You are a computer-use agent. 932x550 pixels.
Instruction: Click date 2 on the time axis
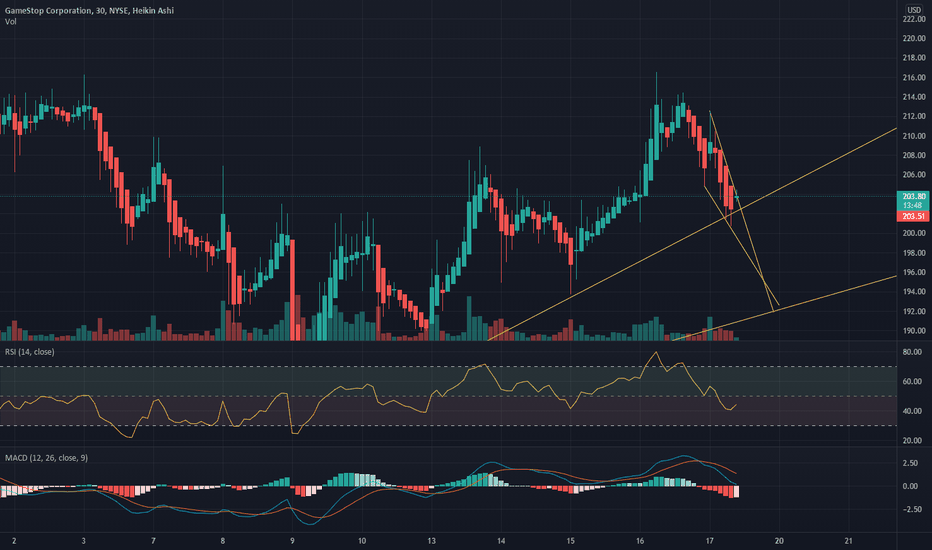pyautogui.click(x=14, y=541)
